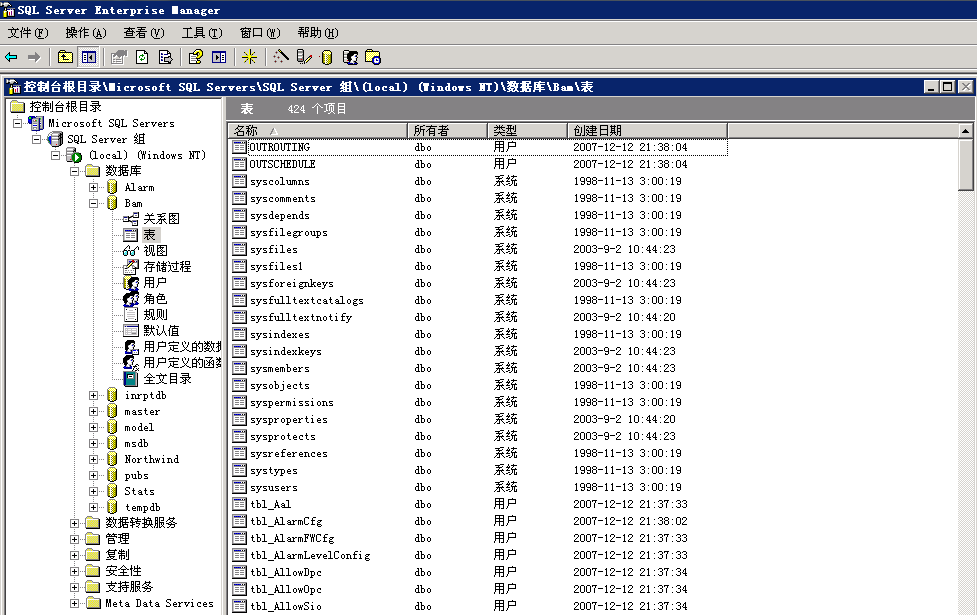This screenshot has width=977, height=615.
Task: Select 默认值 in the tree
Action: tap(161, 330)
